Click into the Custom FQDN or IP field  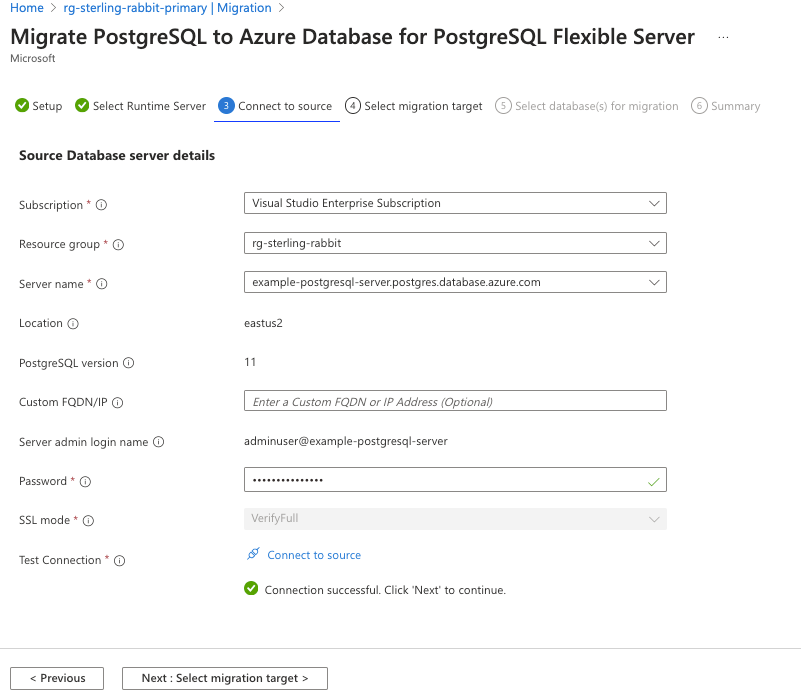click(455, 401)
